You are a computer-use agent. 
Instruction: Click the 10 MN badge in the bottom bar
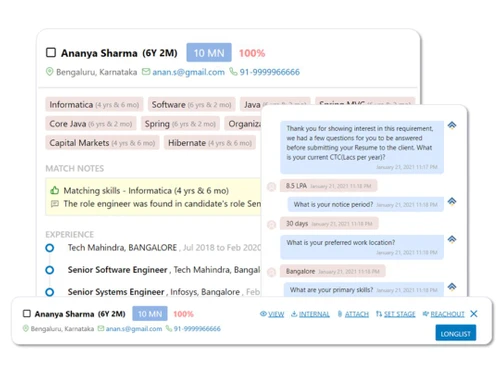click(x=150, y=314)
